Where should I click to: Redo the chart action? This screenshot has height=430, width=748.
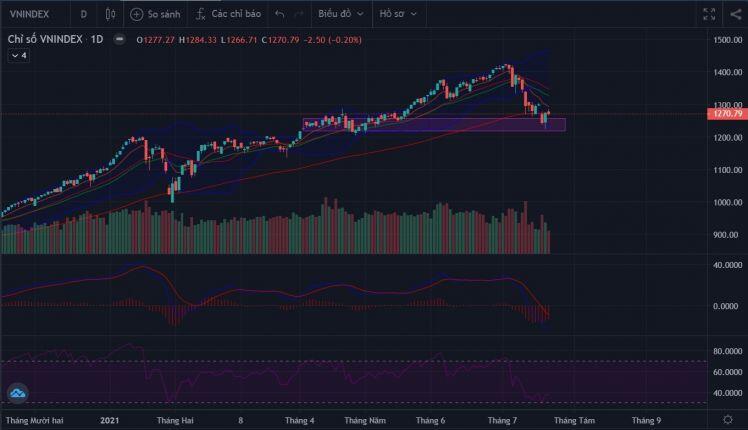click(299, 14)
